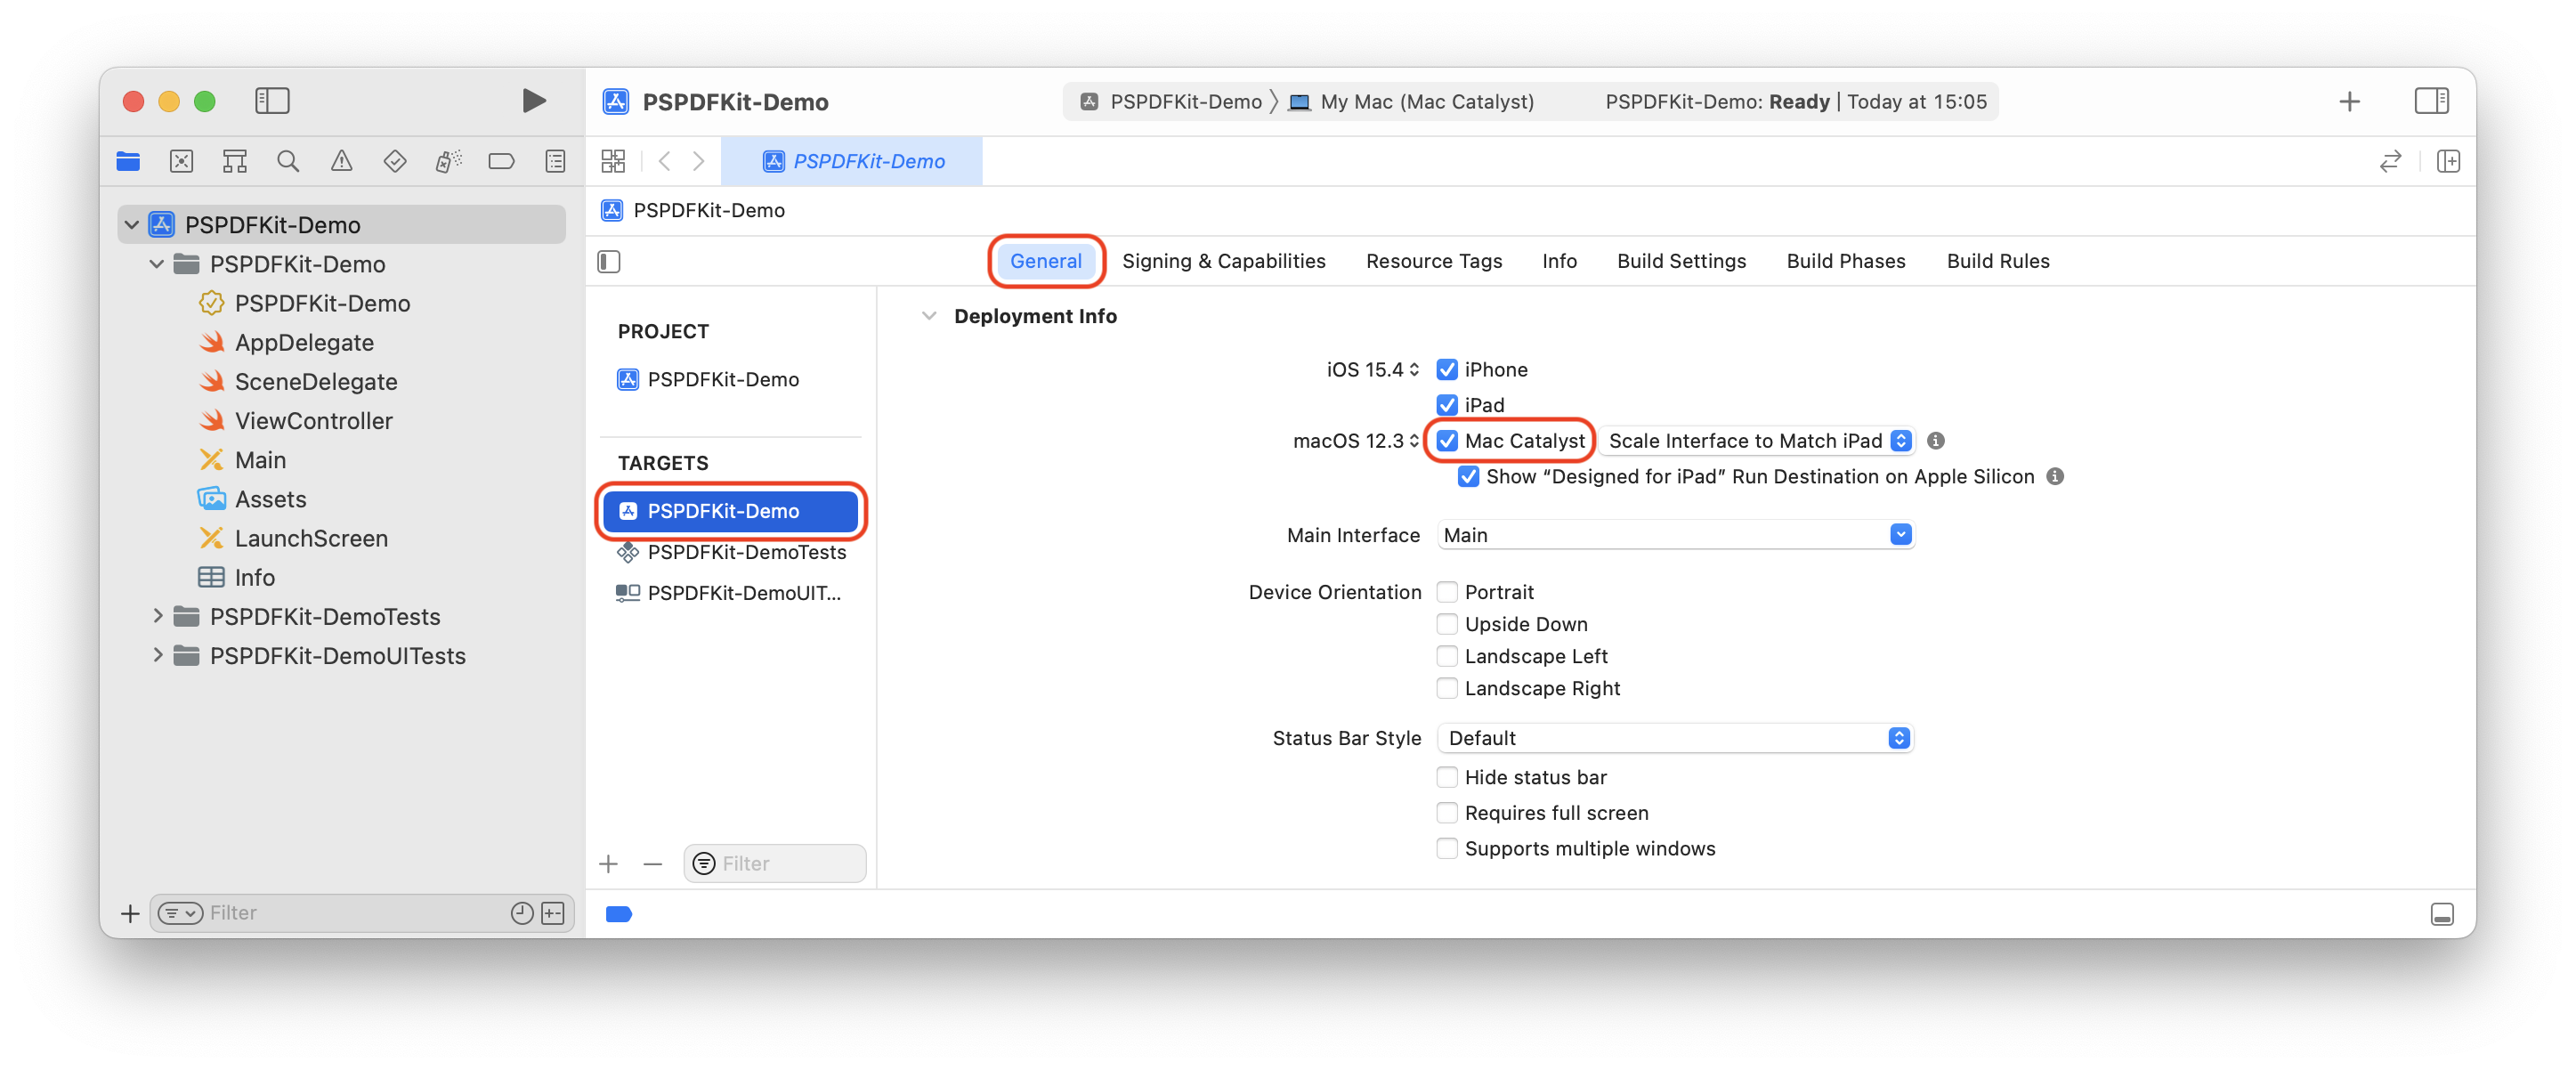
Task: Open the iOS 15.4 deployment version popup
Action: 1372,369
